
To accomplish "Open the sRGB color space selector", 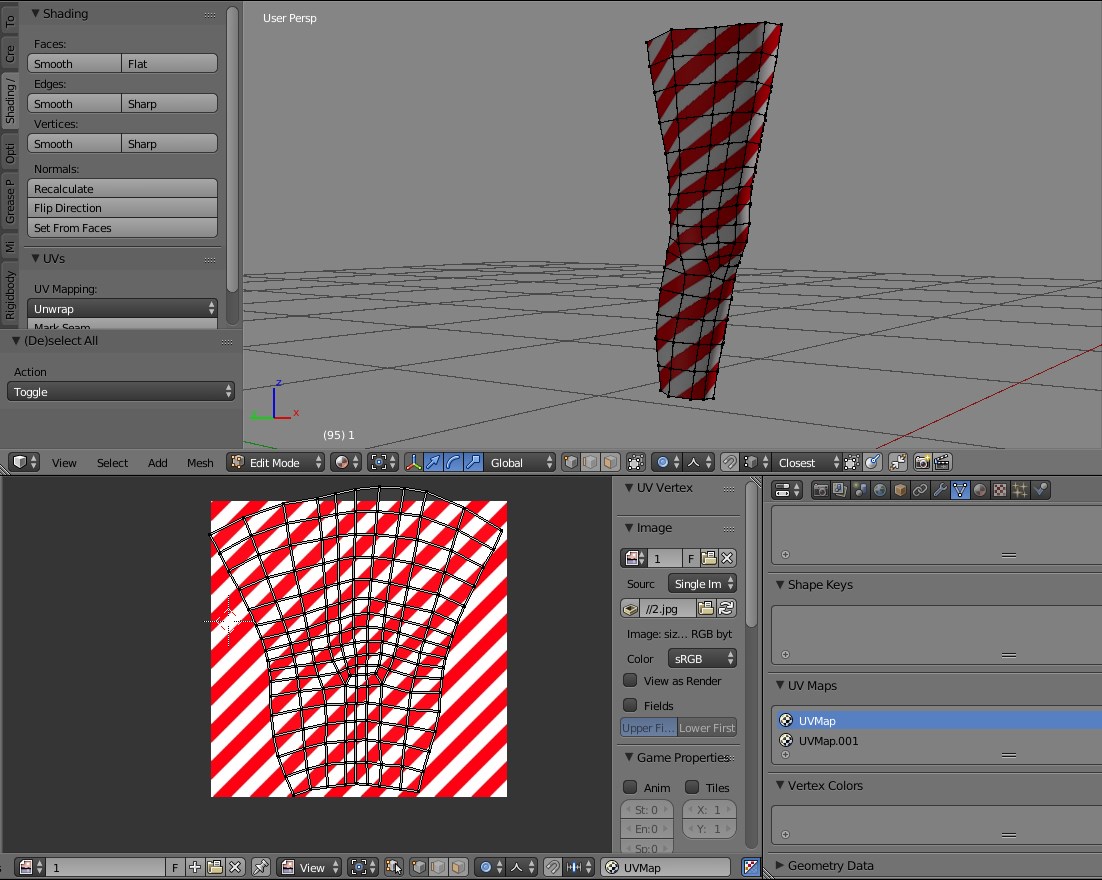I will click(701, 658).
